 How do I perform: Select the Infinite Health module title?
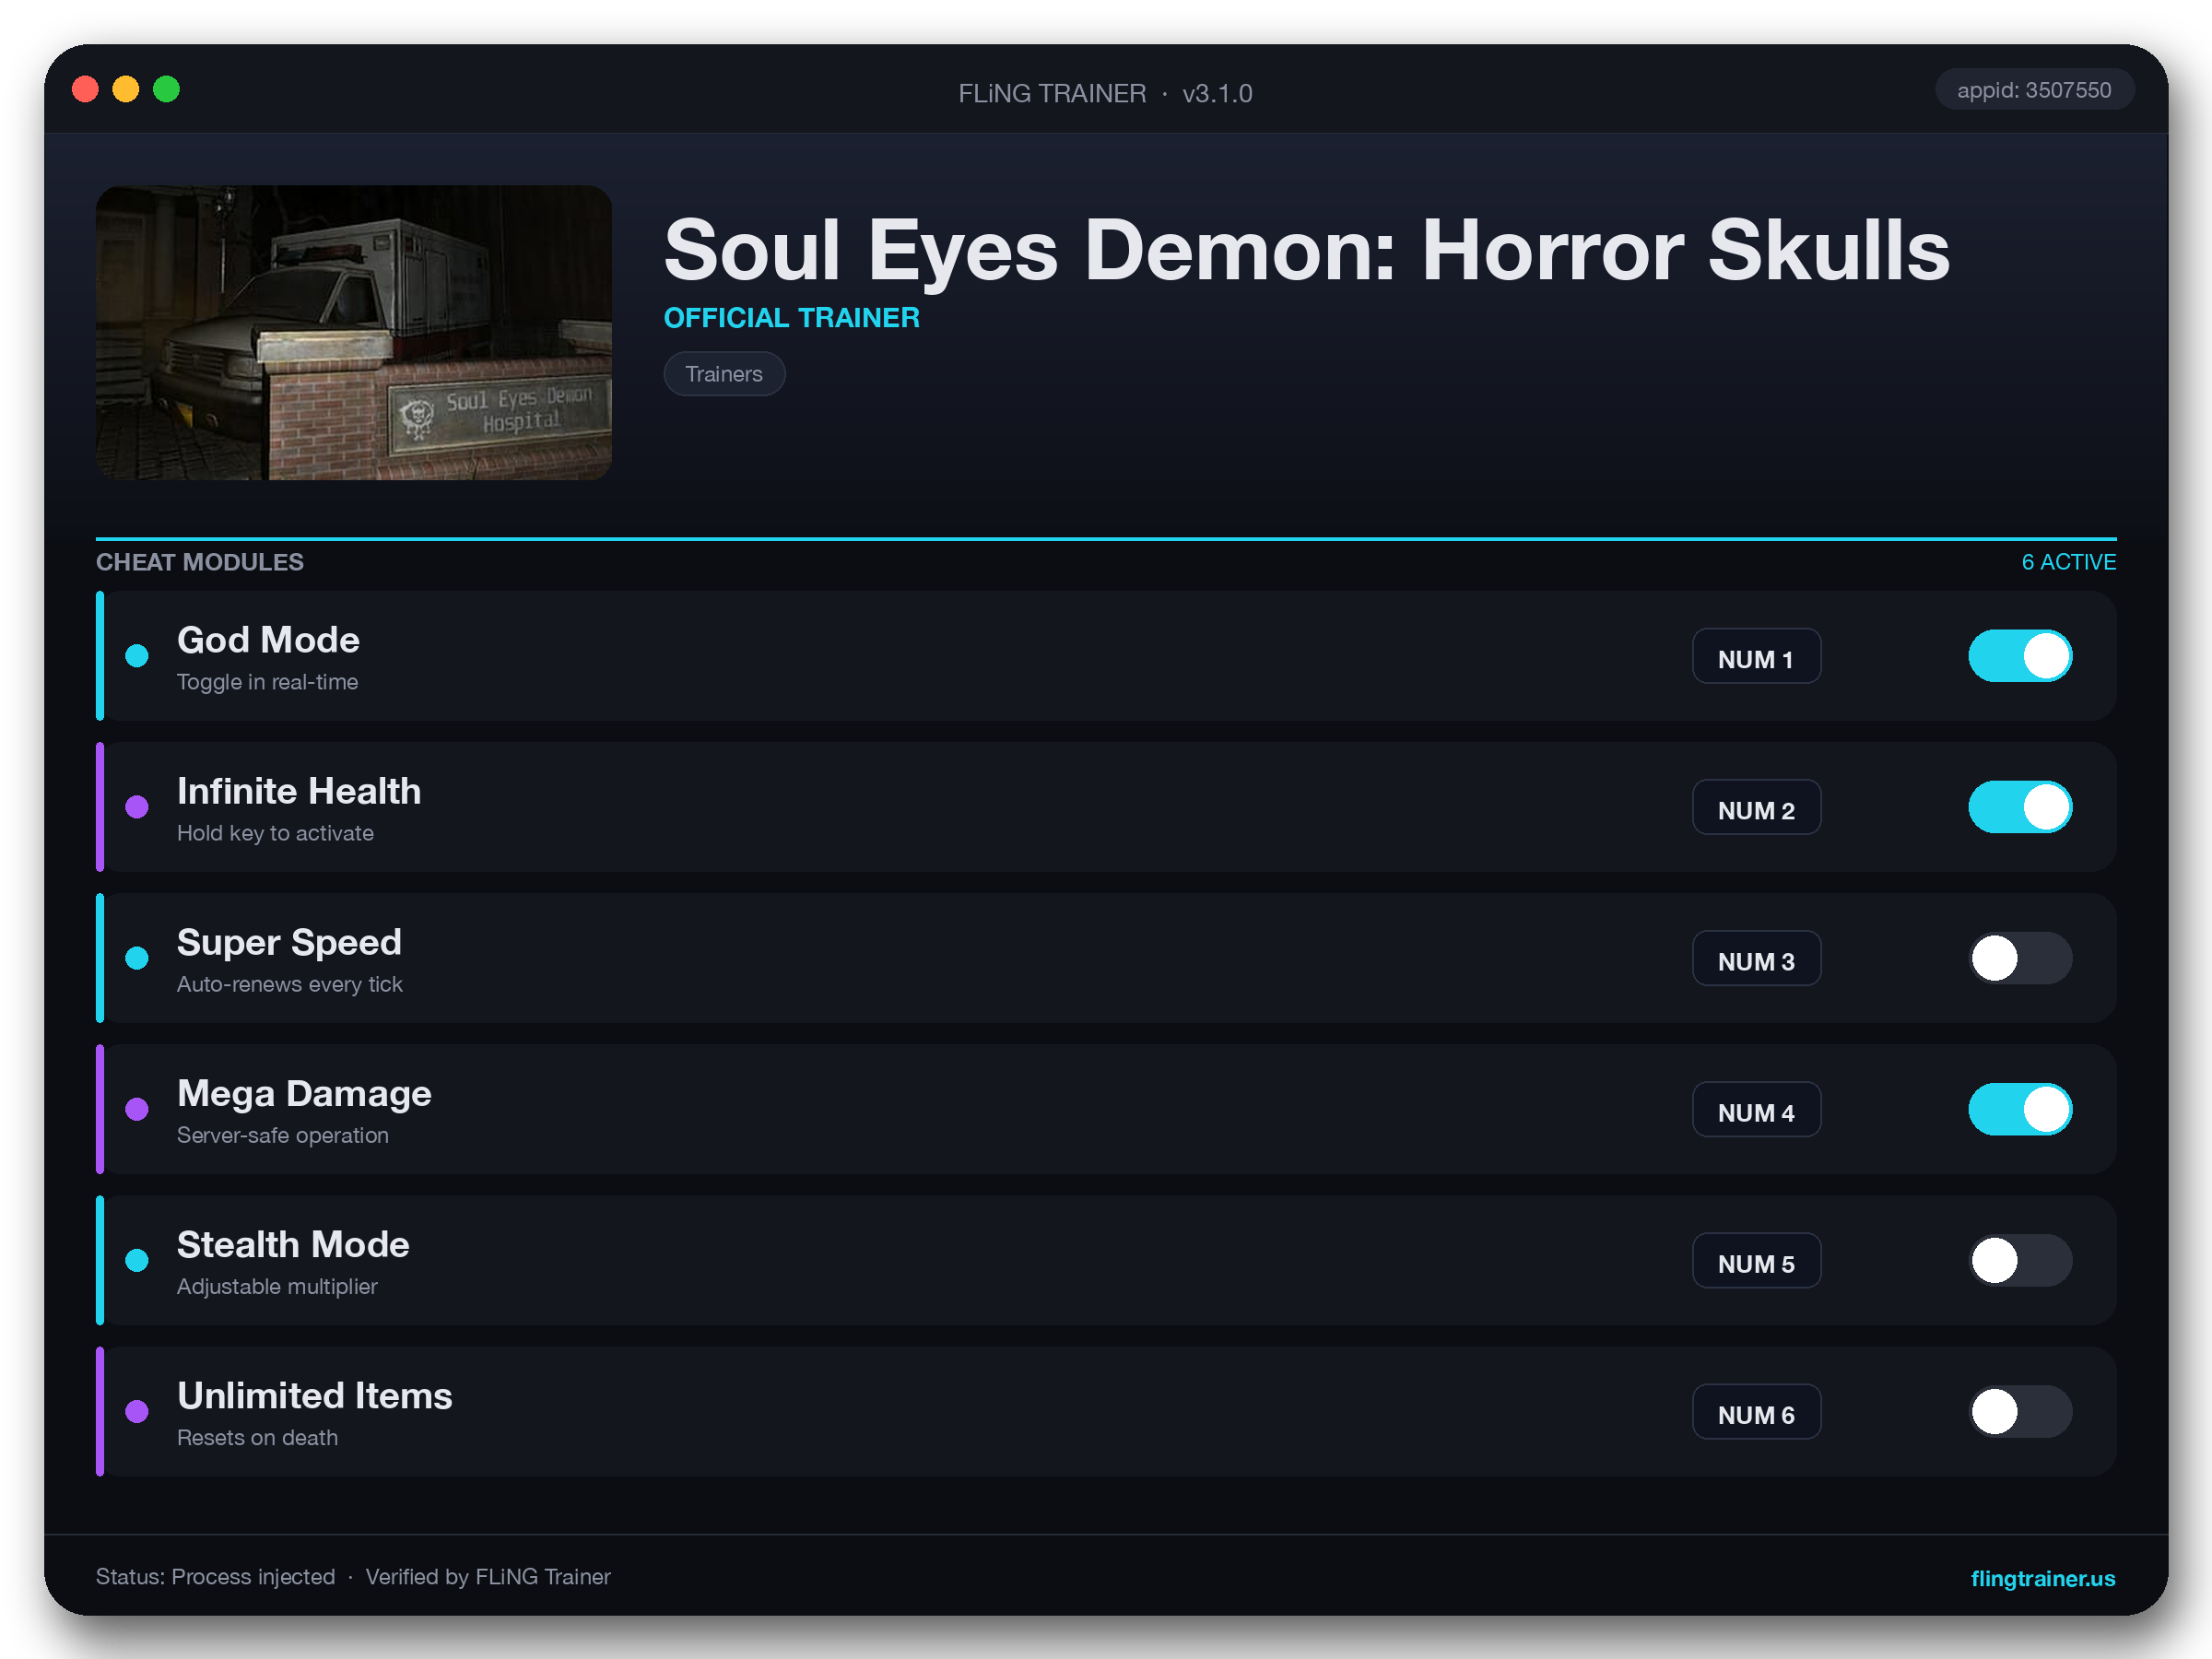(299, 791)
